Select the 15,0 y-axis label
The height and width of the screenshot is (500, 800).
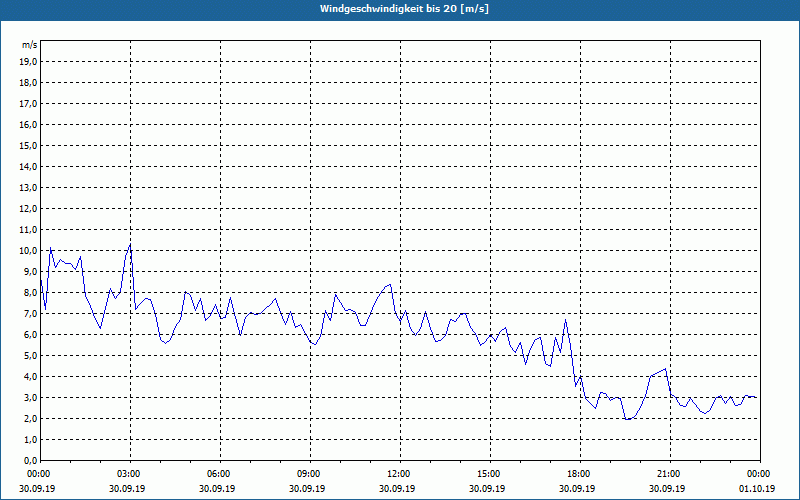coord(29,145)
